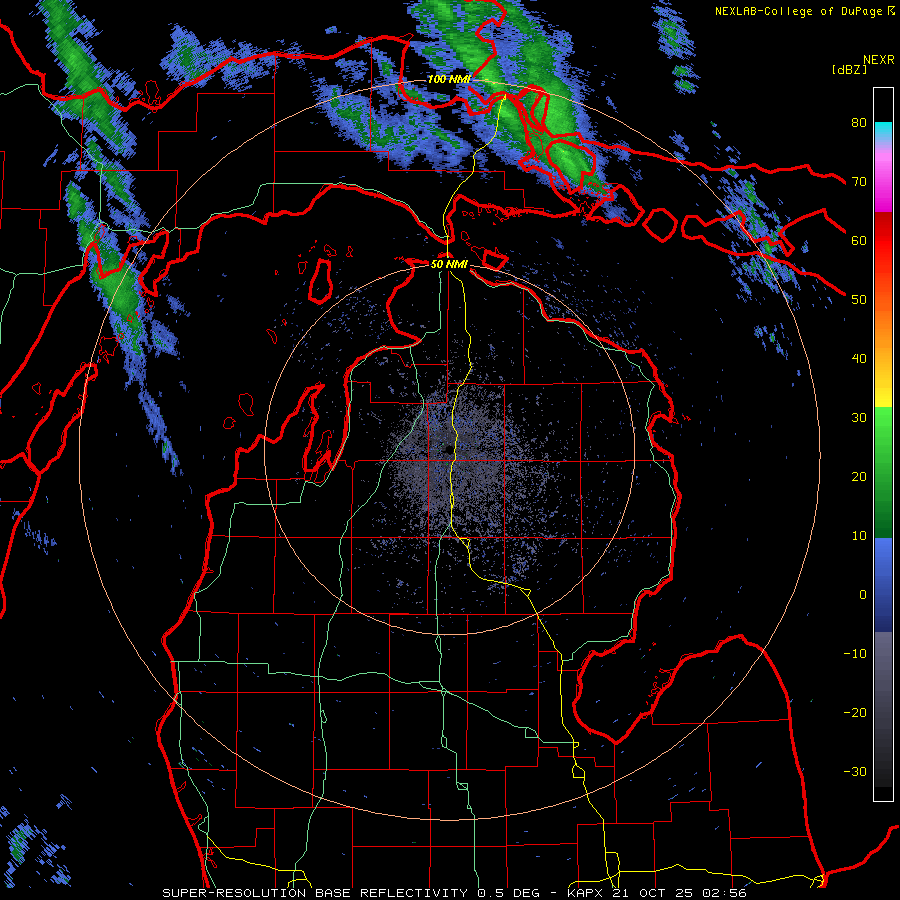Click the 100 NMI range ring label

pyautogui.click(x=449, y=79)
